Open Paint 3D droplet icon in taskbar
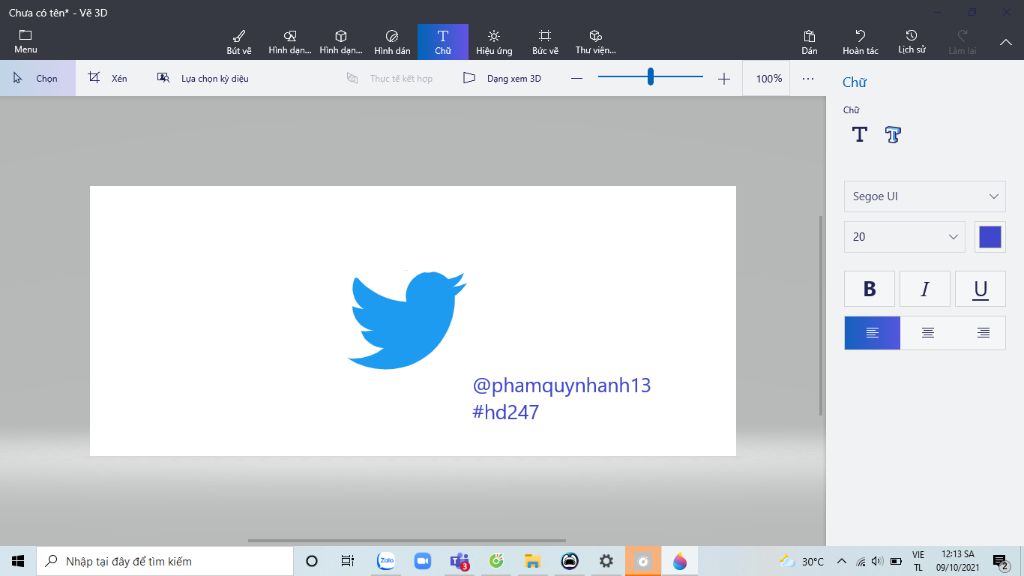 click(680, 561)
